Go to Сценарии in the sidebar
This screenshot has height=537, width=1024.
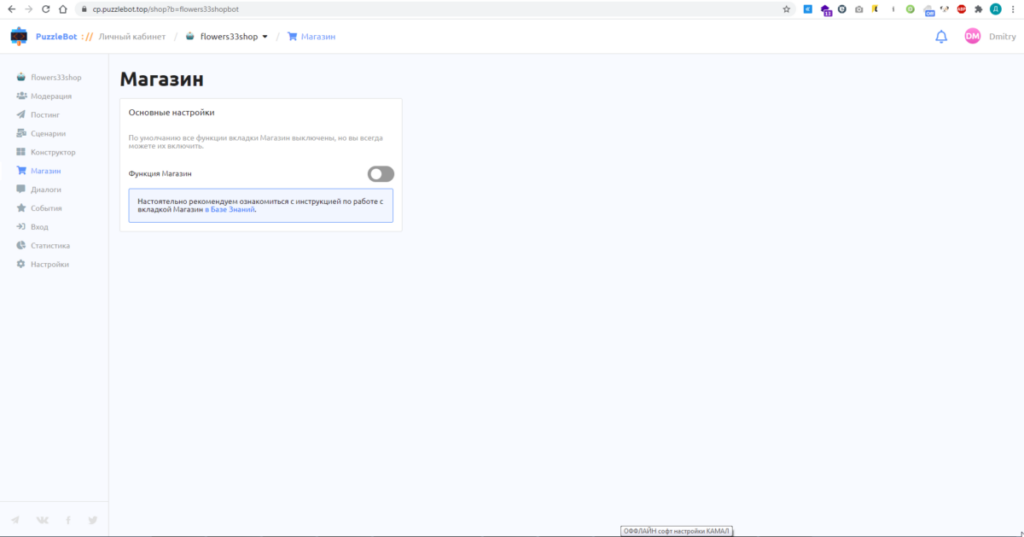pos(48,133)
